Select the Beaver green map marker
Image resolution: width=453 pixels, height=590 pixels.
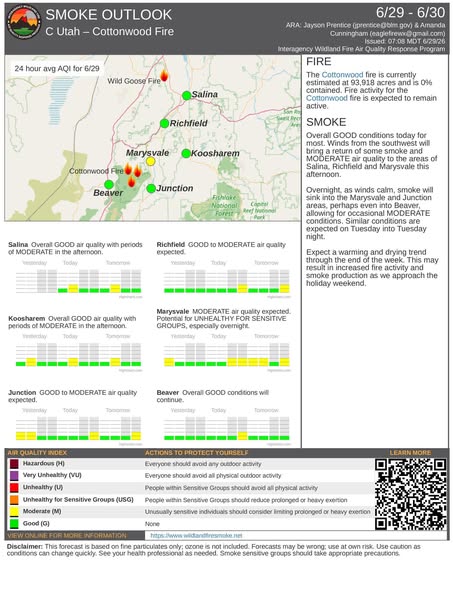109,185
